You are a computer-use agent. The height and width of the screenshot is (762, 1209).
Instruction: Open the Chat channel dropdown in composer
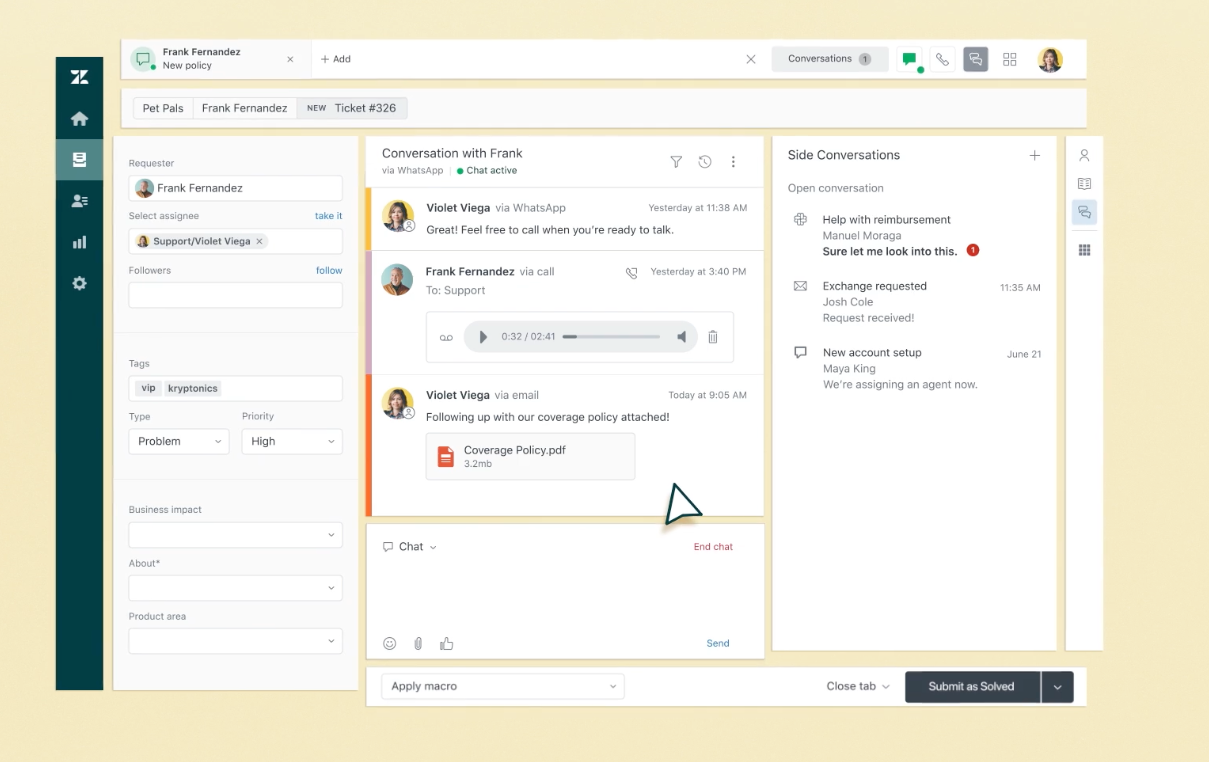[410, 547]
